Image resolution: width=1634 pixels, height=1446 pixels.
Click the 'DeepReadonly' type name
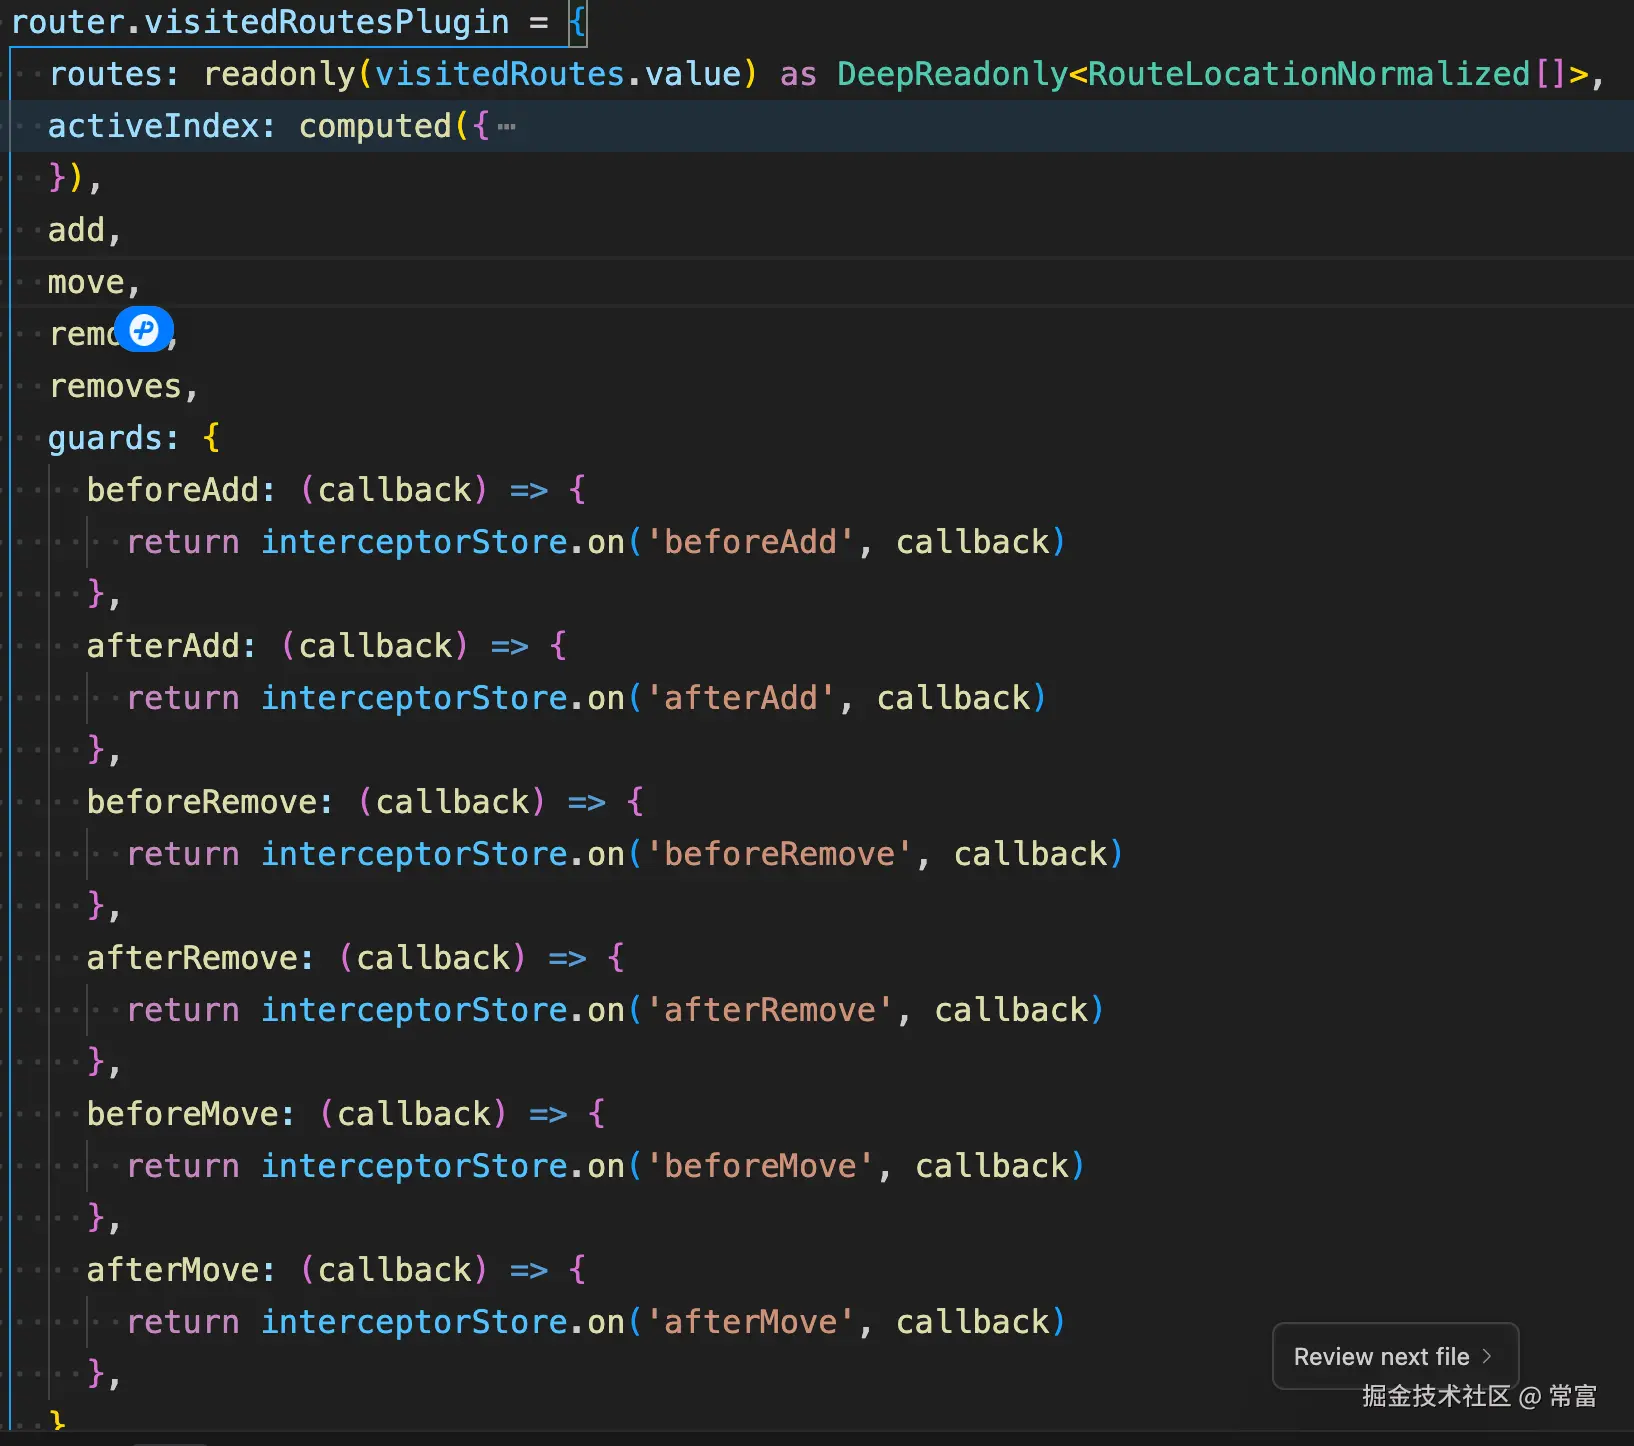pyautogui.click(x=952, y=74)
